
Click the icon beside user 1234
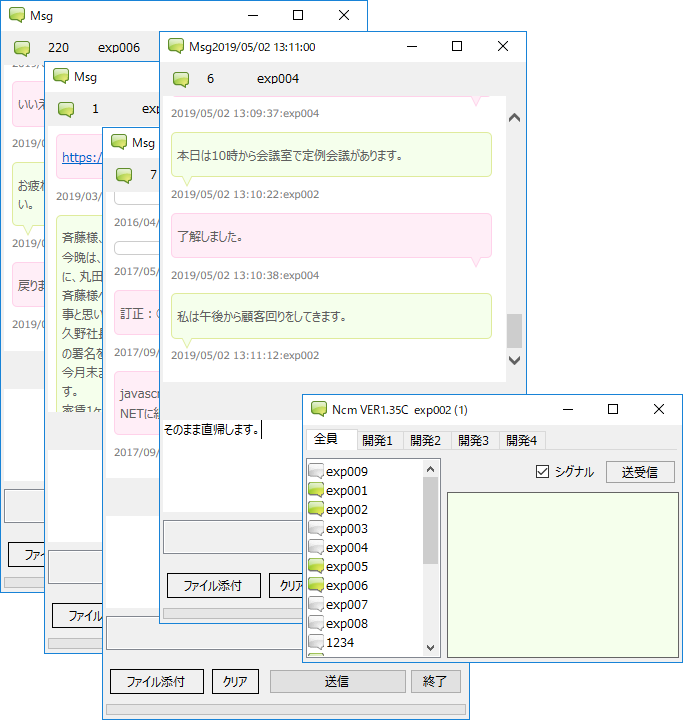point(316,643)
